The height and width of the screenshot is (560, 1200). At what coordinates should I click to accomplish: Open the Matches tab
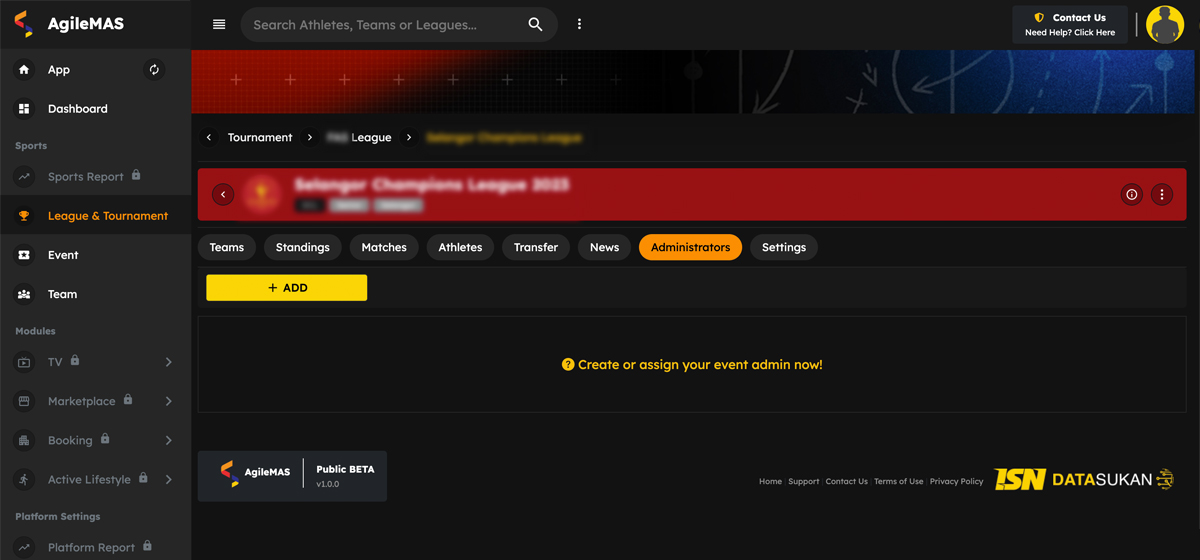click(x=384, y=247)
